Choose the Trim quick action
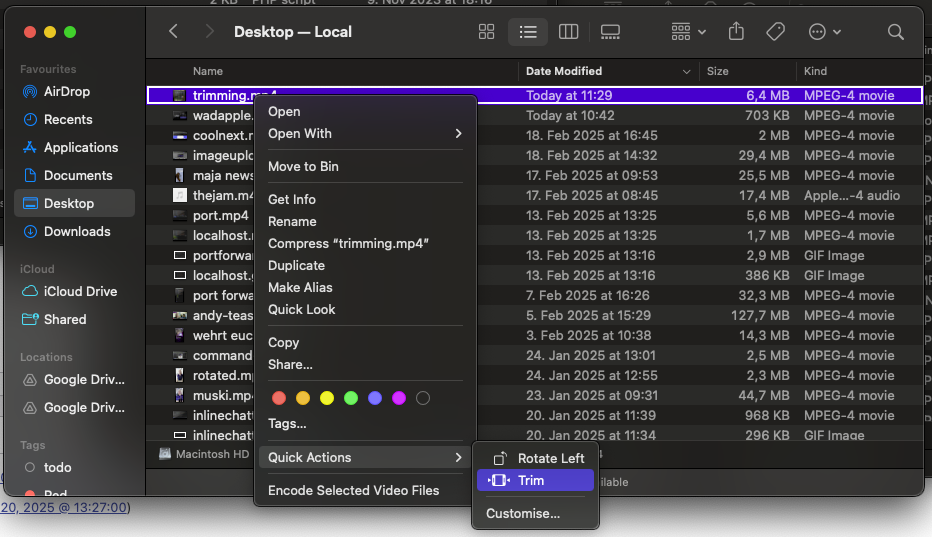 point(535,481)
